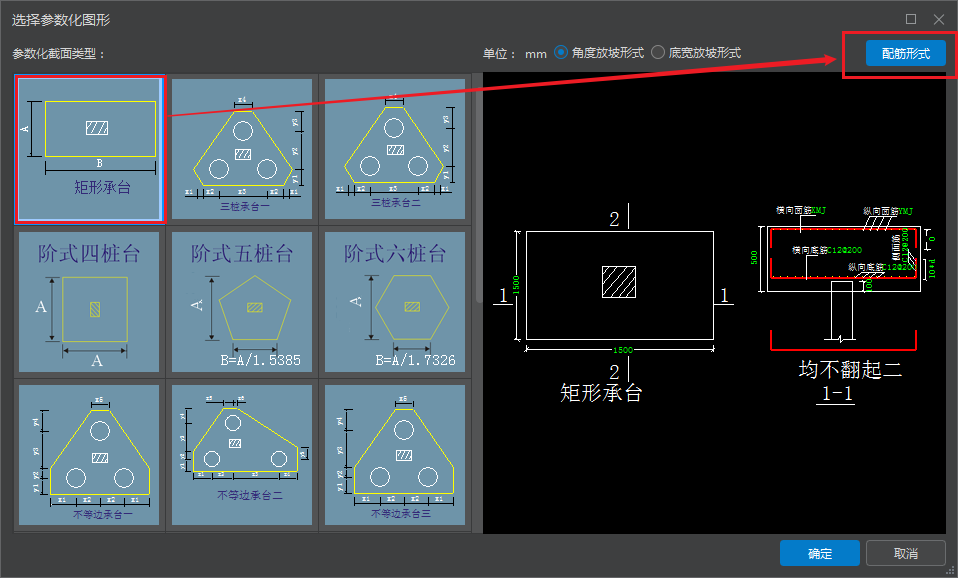
Task: Click the thumbnail list vertical scrollbar
Action: 478,196
